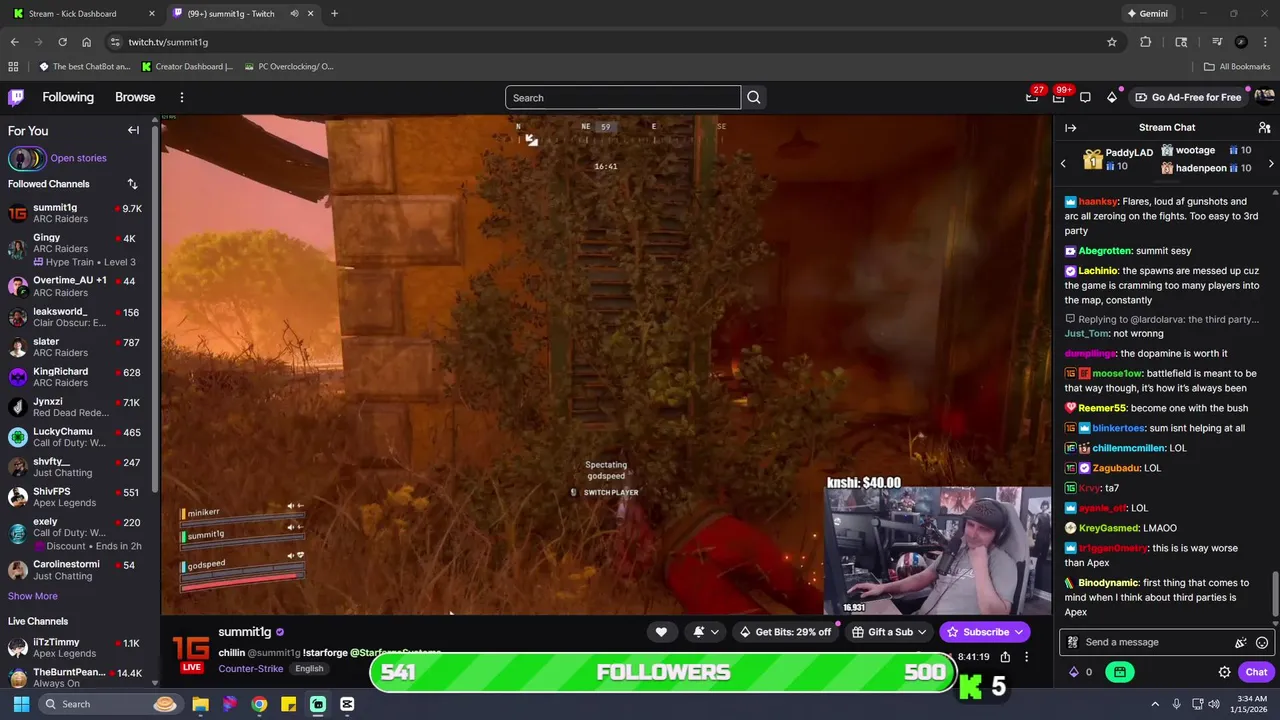Open stories link

(78, 158)
